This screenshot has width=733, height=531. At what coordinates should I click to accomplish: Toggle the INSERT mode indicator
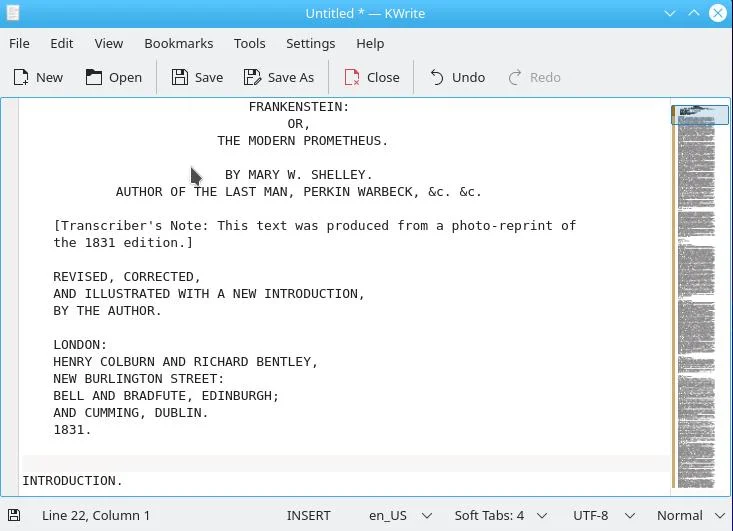pyautogui.click(x=309, y=516)
